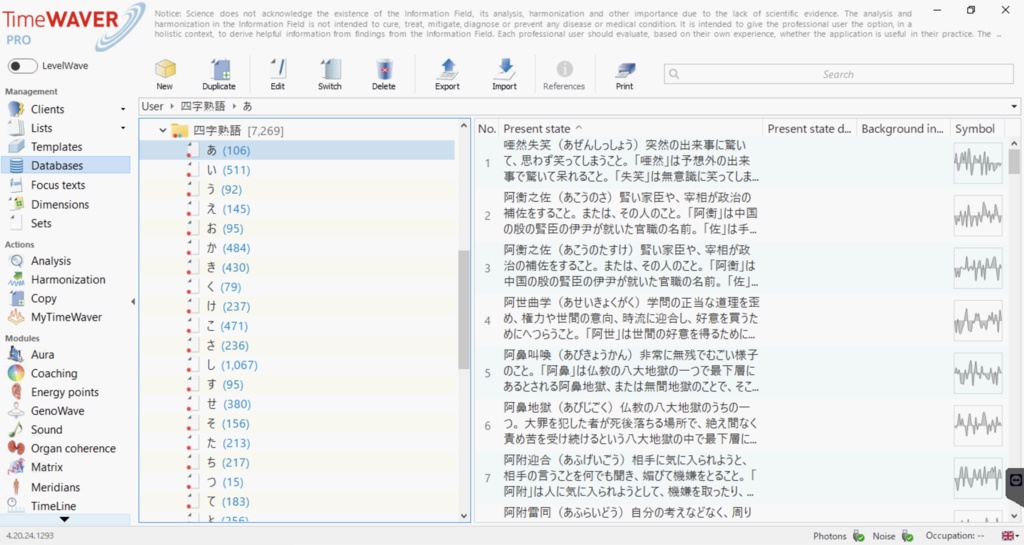Image resolution: width=1024 pixels, height=545 pixels.
Task: Start Analysis action in the sidebar
Action: click(51, 260)
